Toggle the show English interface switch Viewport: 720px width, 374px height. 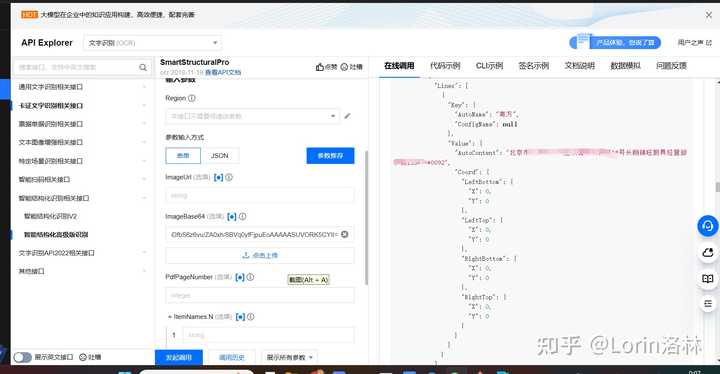tap(22, 357)
